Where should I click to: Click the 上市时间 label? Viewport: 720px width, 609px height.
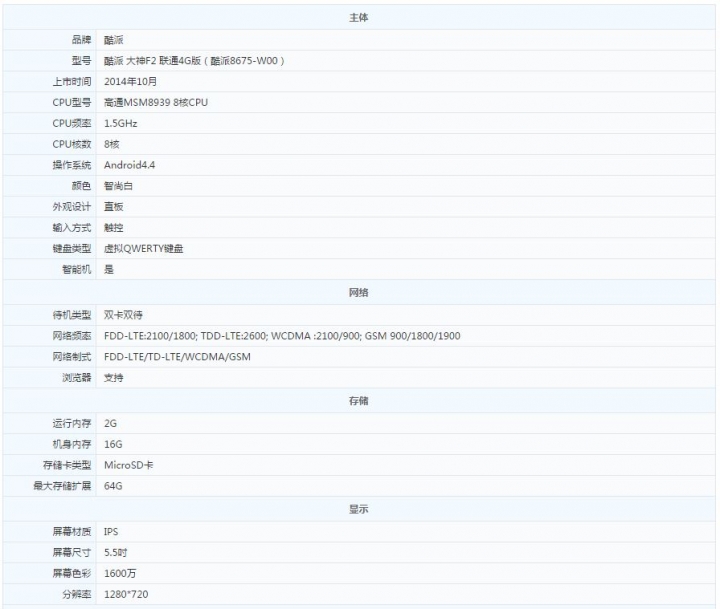click(x=72, y=82)
